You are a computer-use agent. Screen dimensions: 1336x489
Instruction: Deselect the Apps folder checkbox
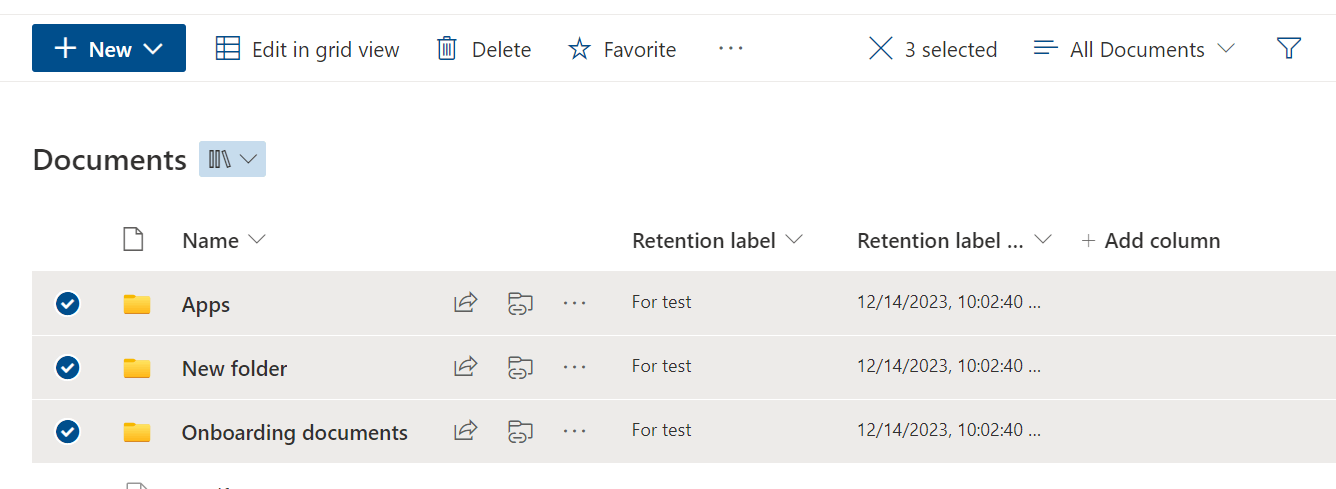click(x=68, y=303)
